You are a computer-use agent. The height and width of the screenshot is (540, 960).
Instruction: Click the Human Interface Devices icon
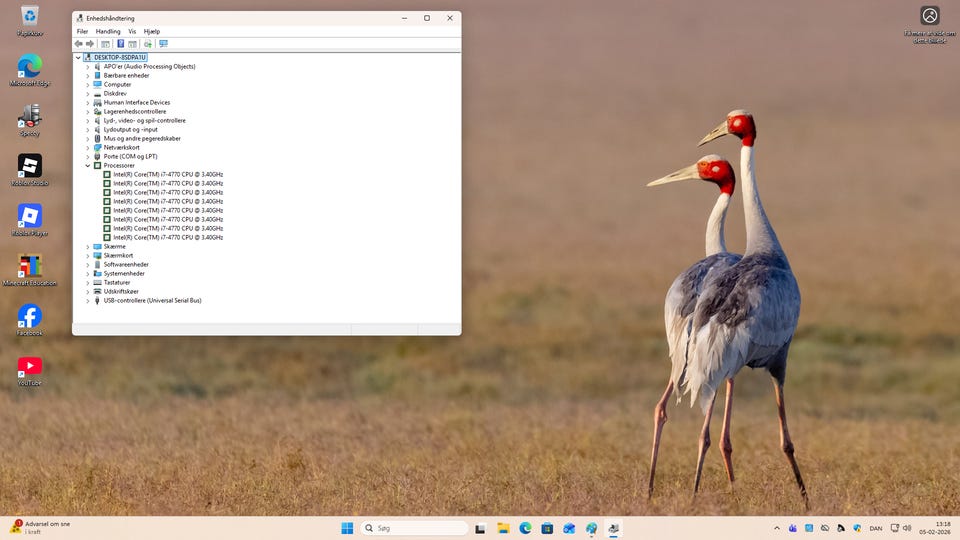point(97,103)
